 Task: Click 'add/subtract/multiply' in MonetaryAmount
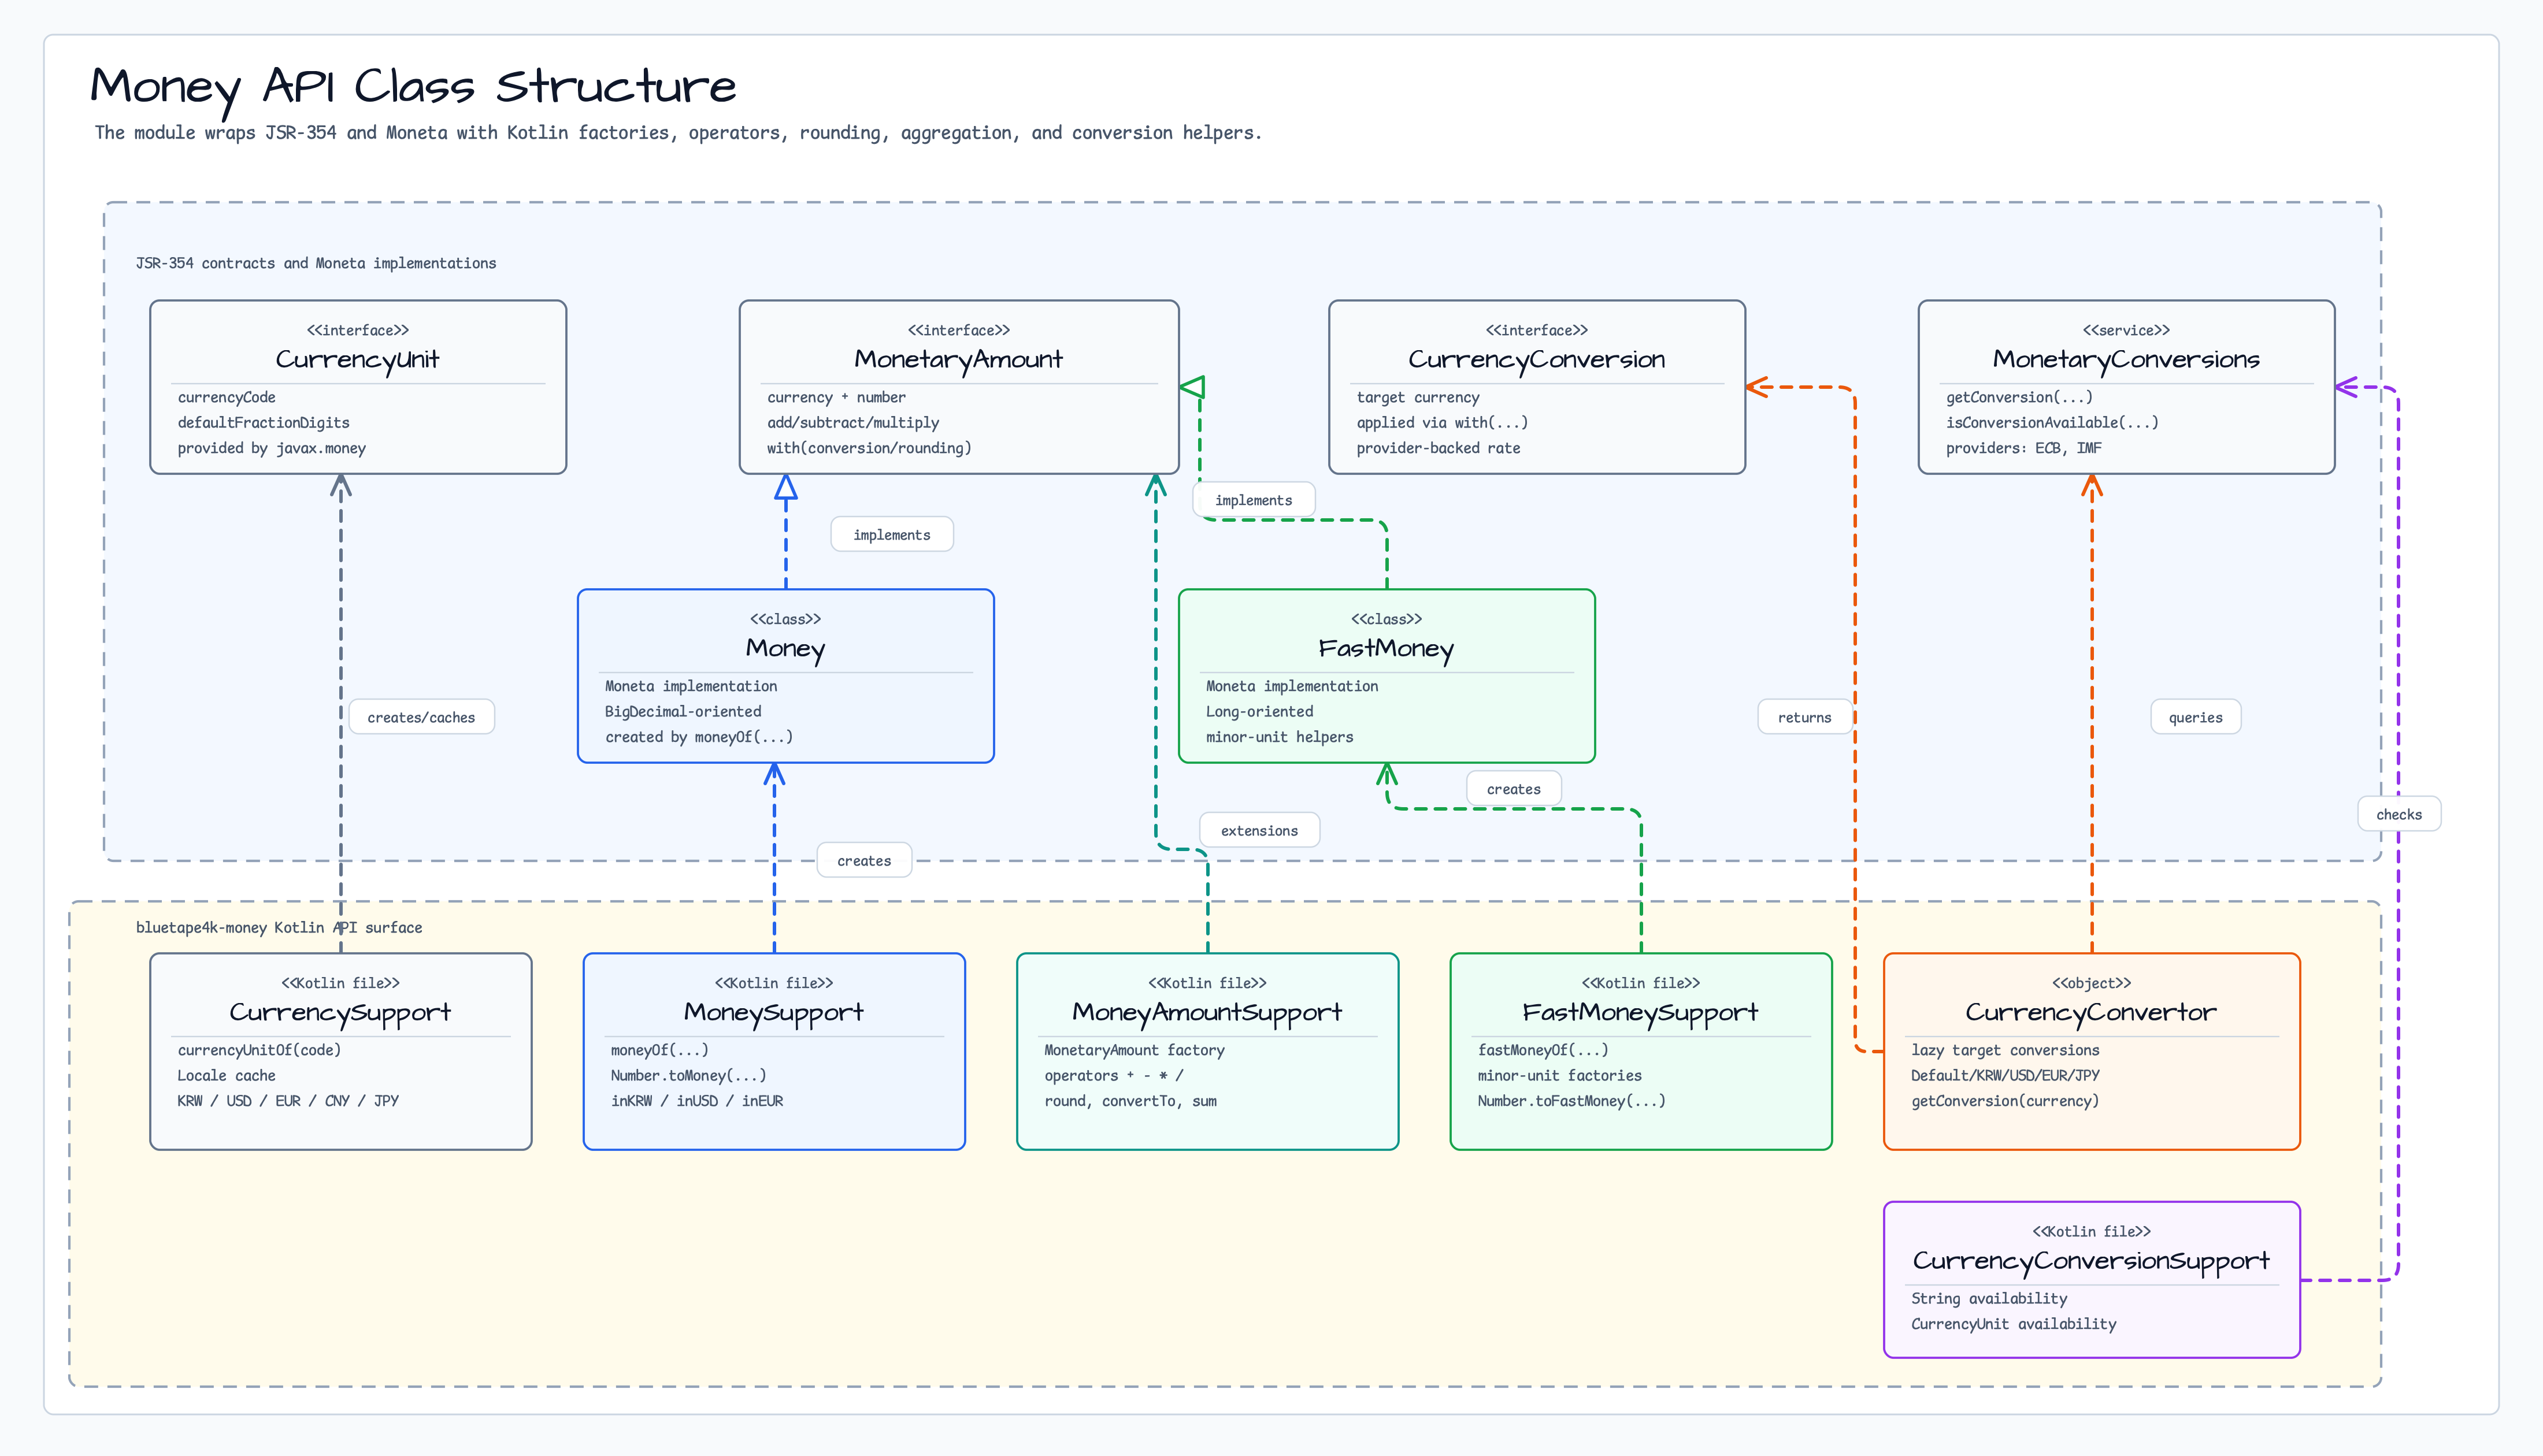click(x=853, y=422)
